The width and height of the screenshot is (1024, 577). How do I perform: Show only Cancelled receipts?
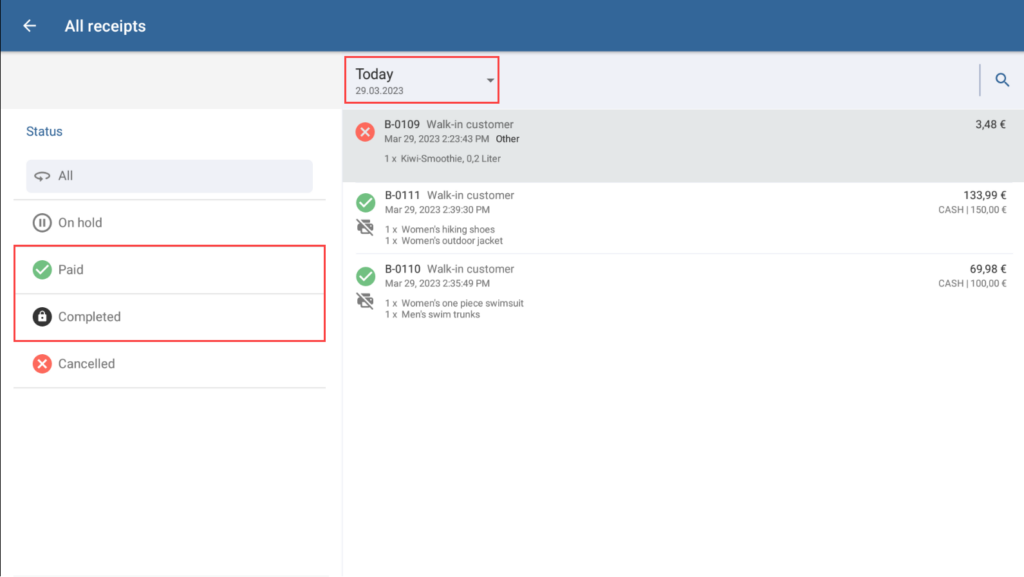click(x=86, y=364)
